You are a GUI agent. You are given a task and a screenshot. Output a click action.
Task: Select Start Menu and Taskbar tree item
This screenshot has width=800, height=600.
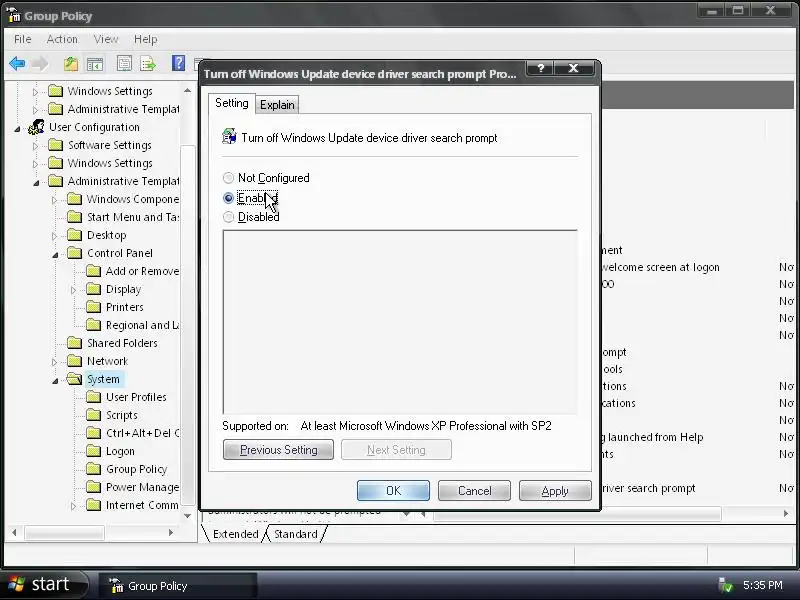(133, 217)
